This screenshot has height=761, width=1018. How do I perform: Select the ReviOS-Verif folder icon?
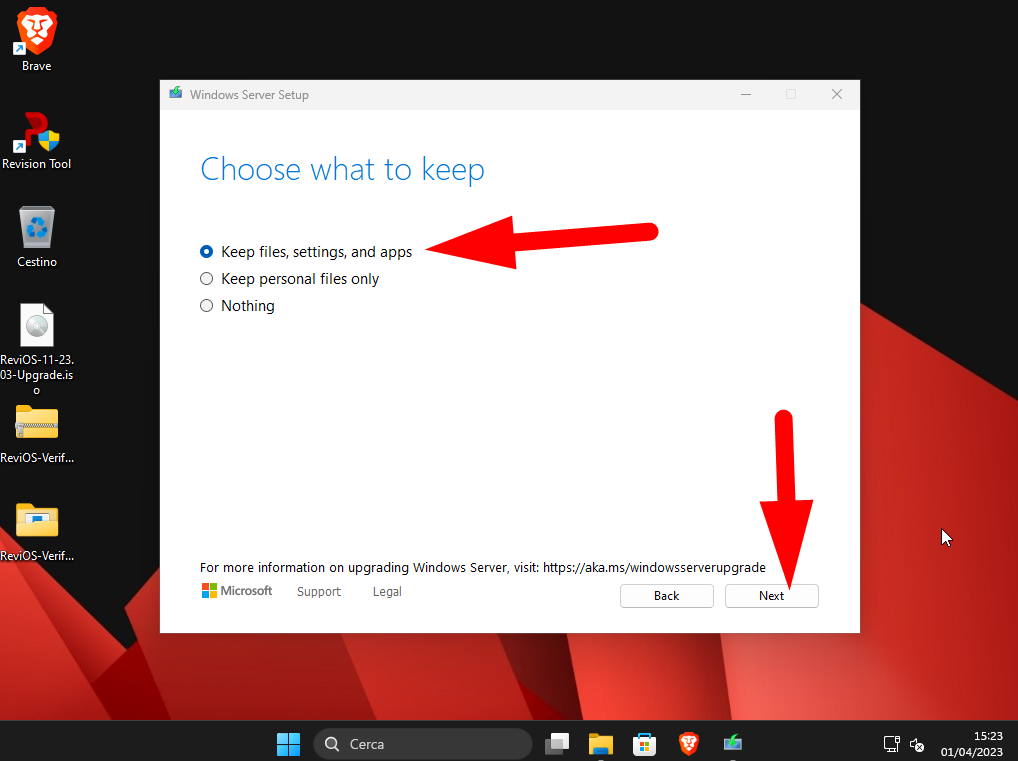(x=37, y=532)
